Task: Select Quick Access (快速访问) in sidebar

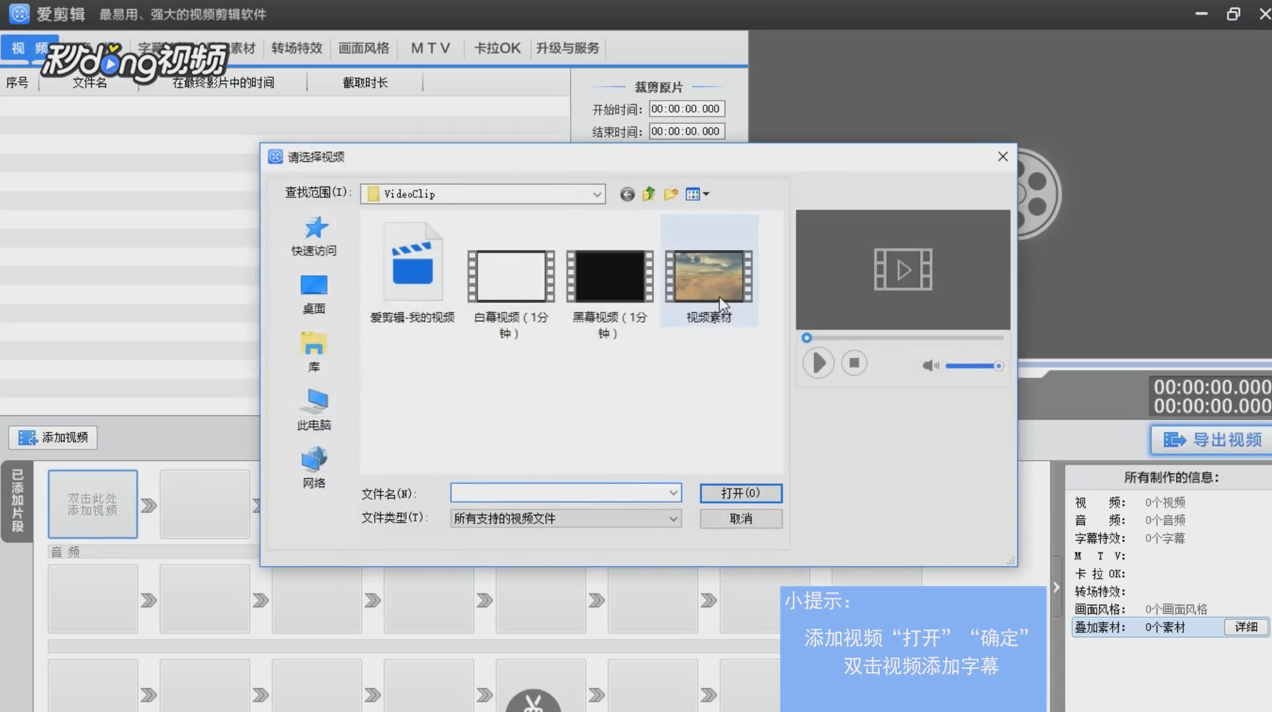Action: tap(314, 237)
